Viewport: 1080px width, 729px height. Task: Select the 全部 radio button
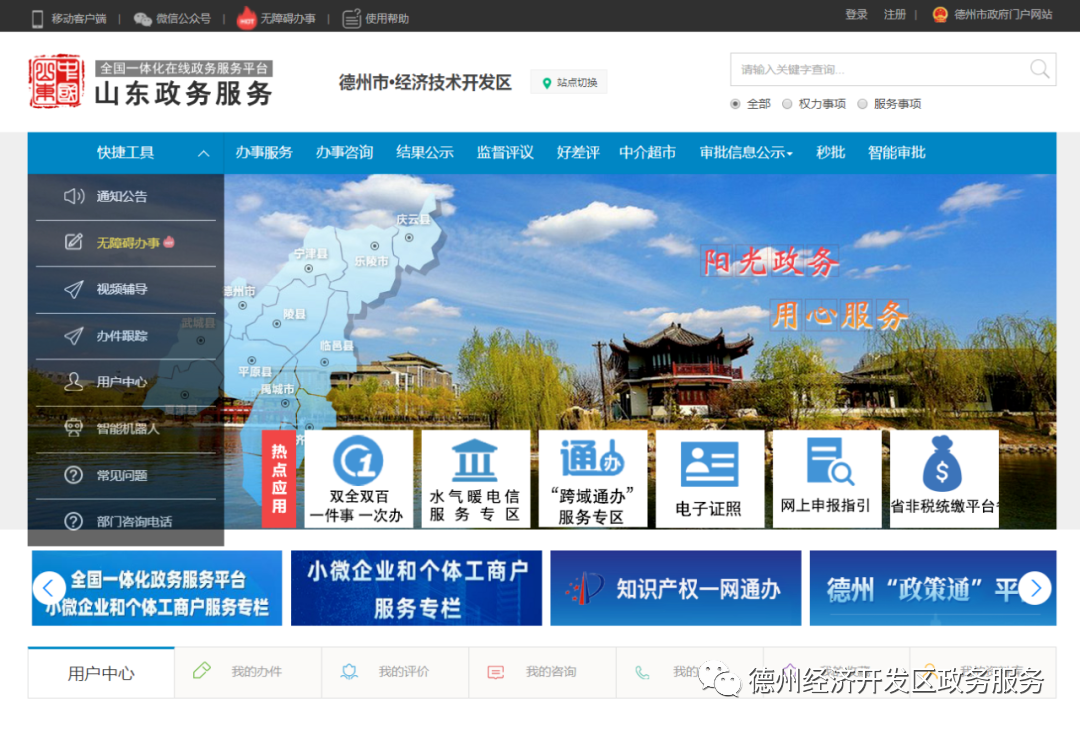(735, 104)
